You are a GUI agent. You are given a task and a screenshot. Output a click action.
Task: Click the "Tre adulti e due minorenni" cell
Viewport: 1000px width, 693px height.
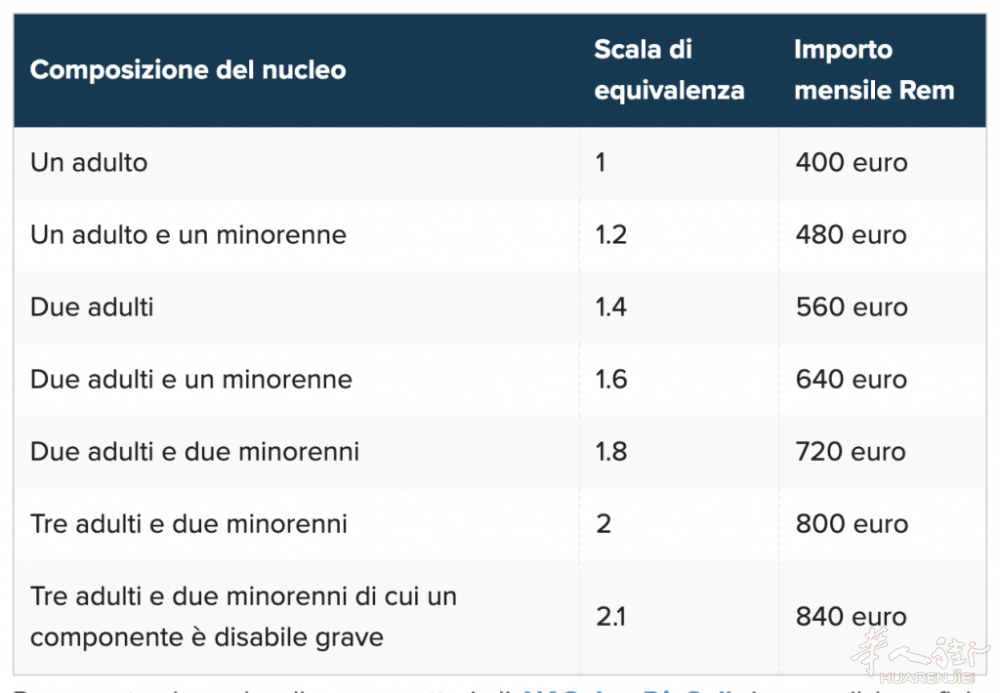coord(189,524)
